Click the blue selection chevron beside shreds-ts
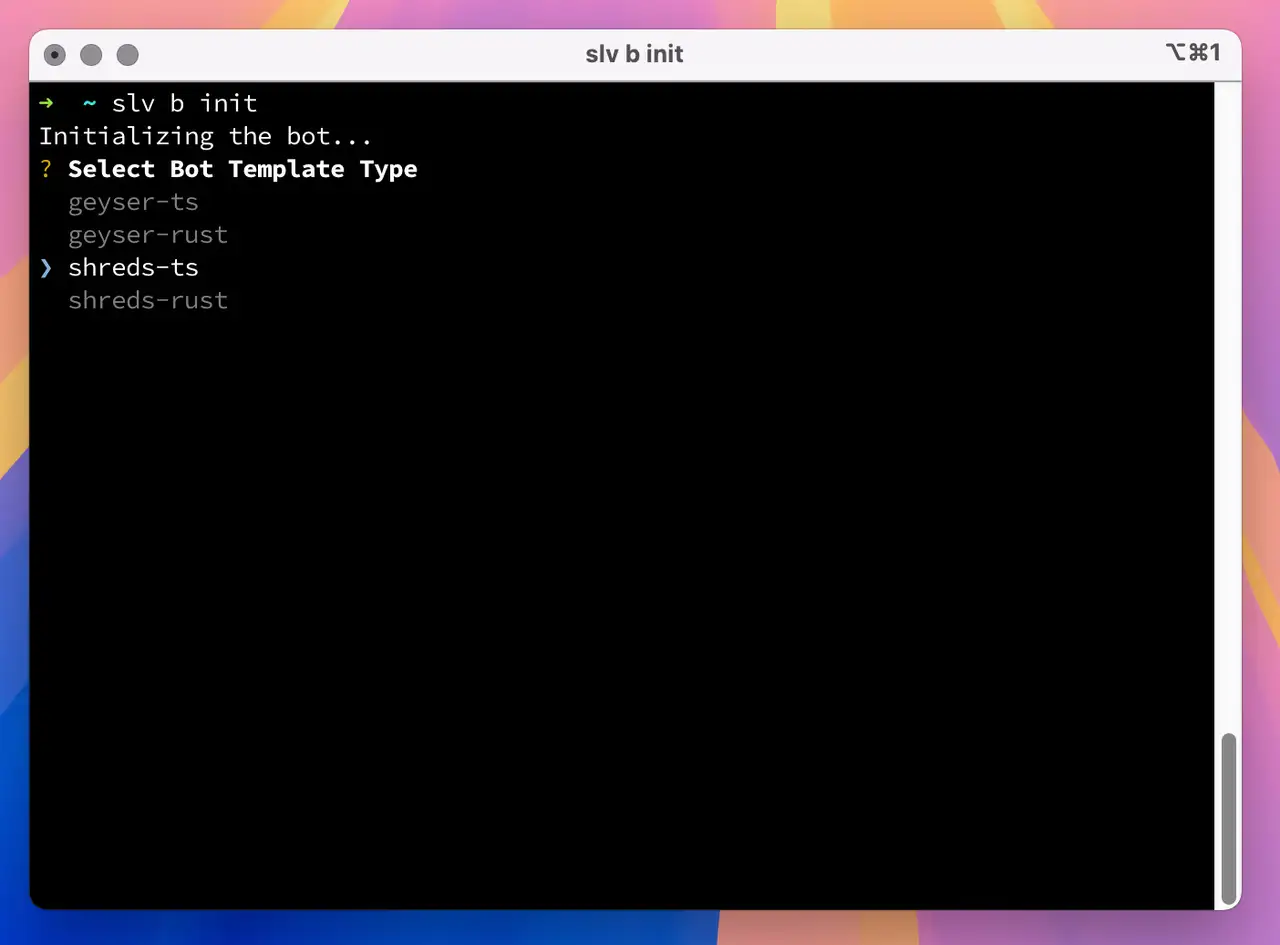The image size is (1280, 945). (46, 268)
